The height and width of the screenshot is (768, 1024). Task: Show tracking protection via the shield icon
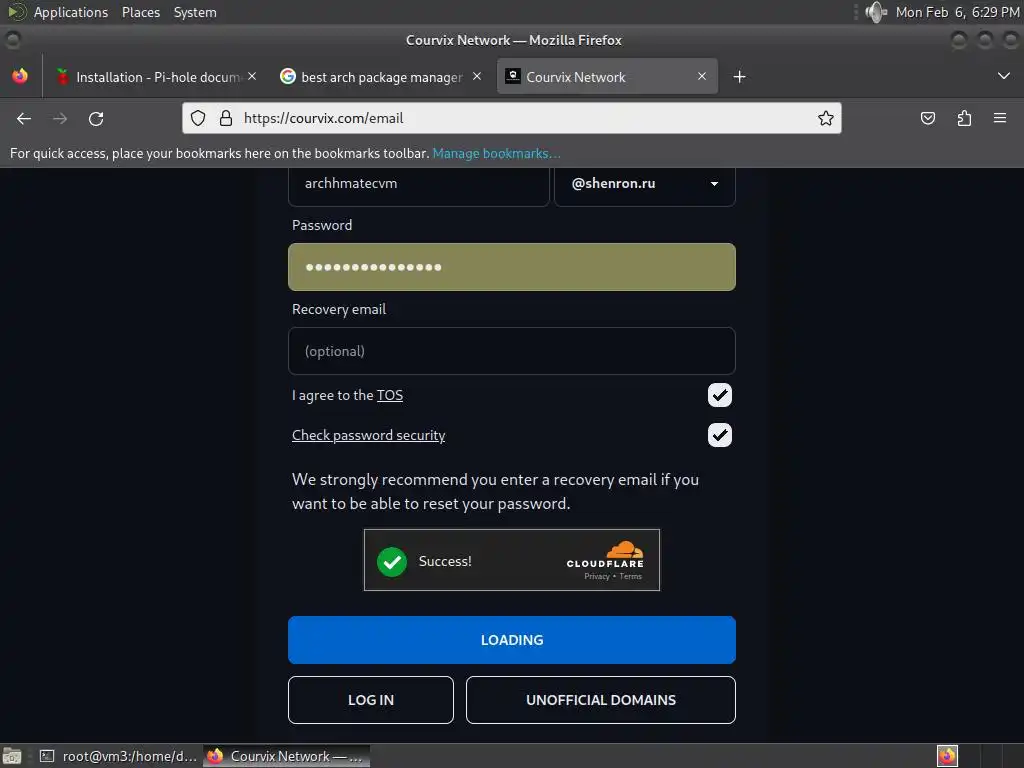pyautogui.click(x=198, y=118)
